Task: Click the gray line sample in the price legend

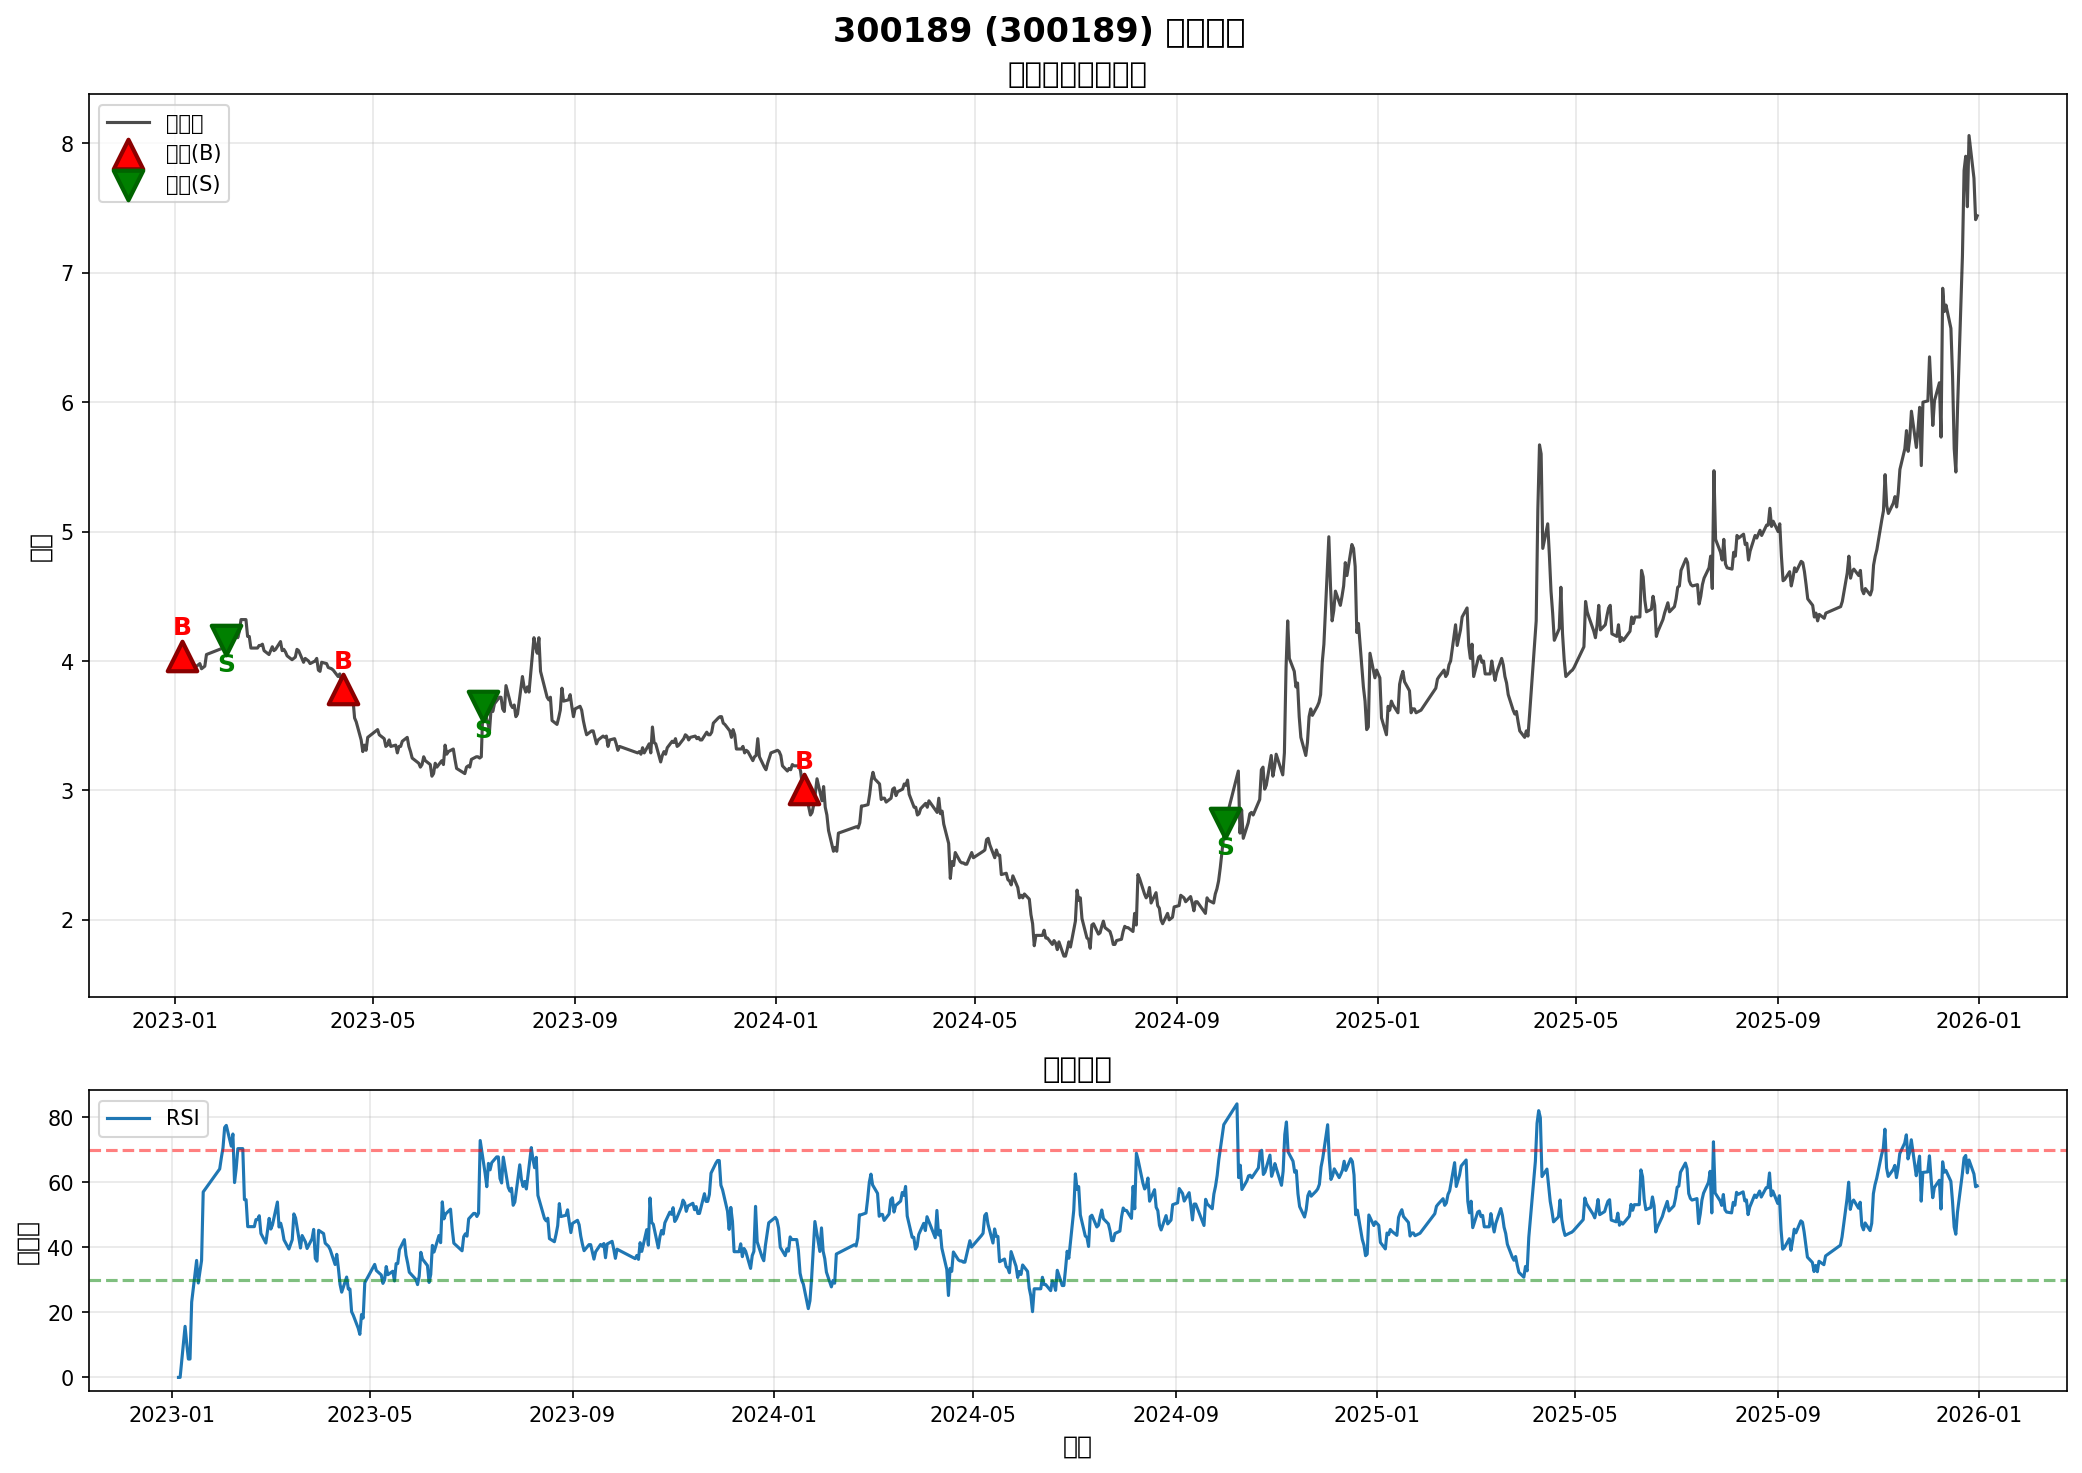Action: pyautogui.click(x=128, y=123)
